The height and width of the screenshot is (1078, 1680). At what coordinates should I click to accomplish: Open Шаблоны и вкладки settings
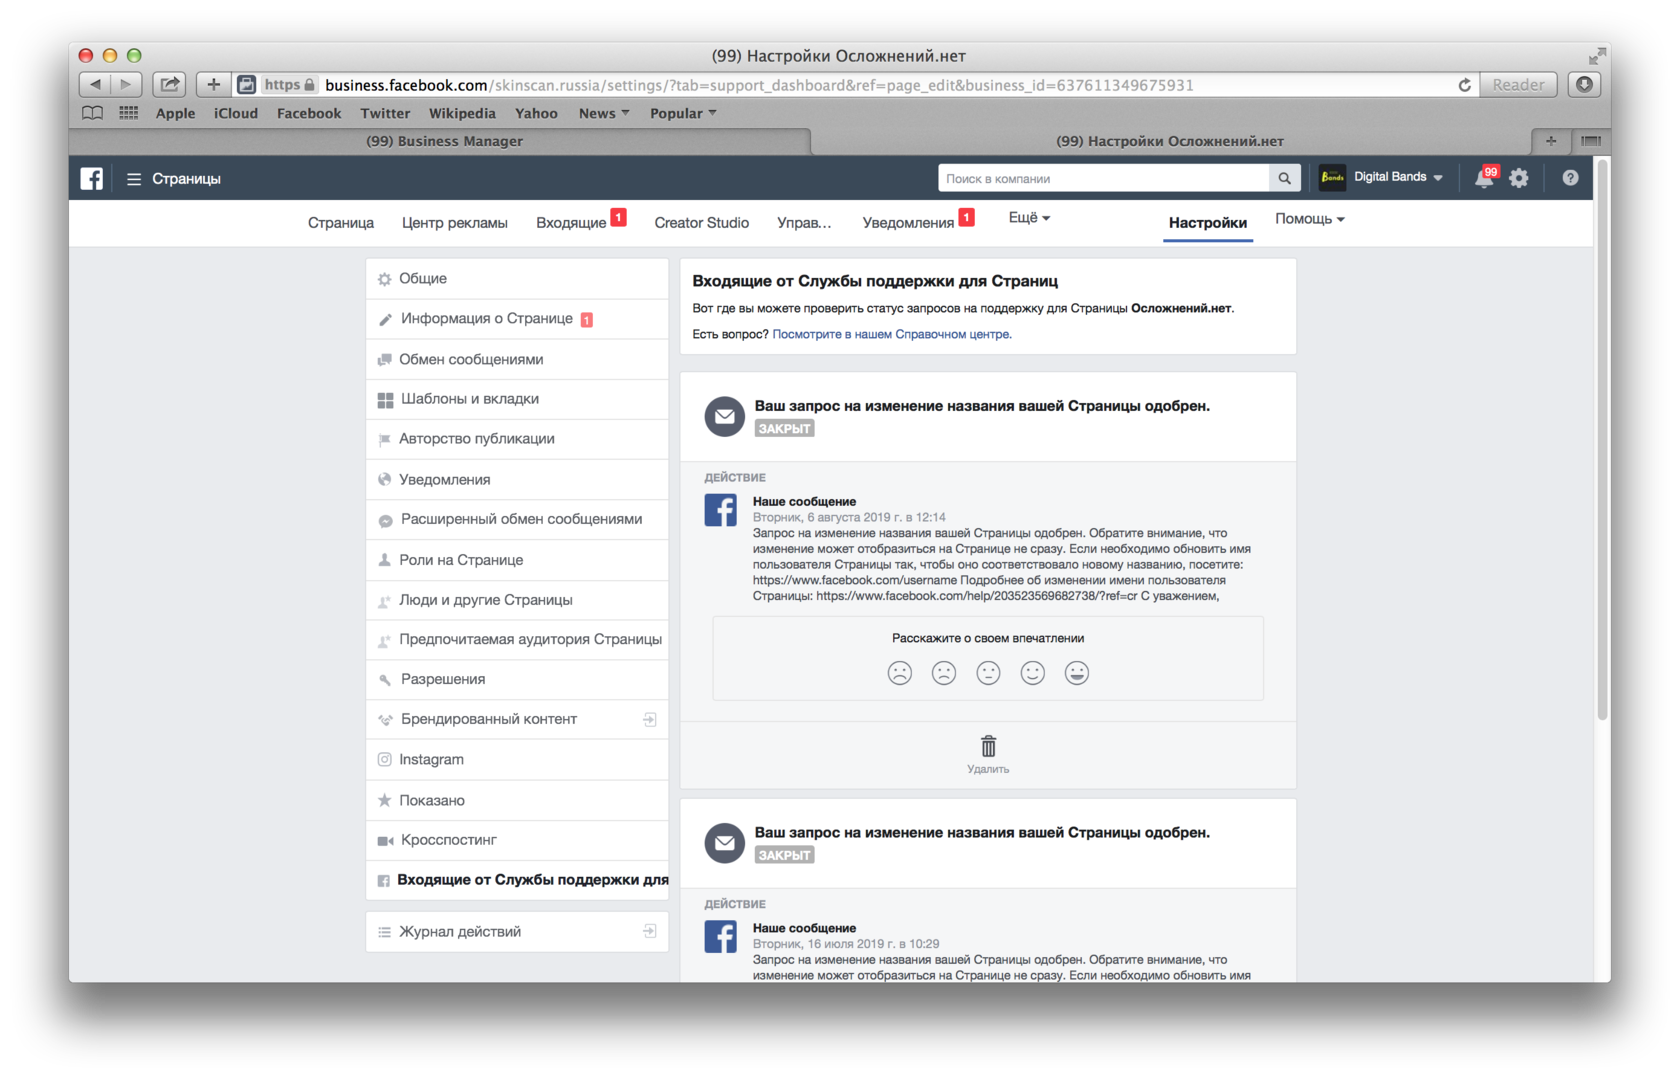(x=517, y=399)
